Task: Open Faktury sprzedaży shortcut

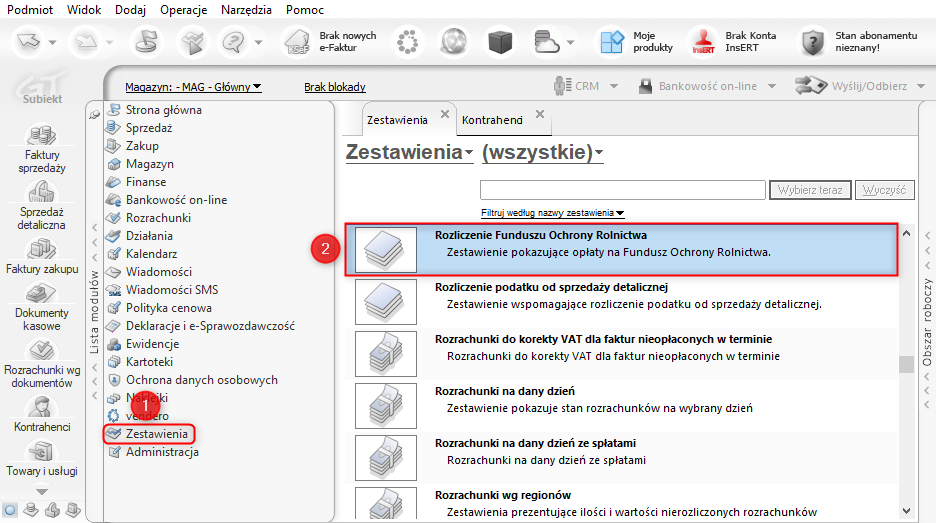Action: [x=42, y=147]
